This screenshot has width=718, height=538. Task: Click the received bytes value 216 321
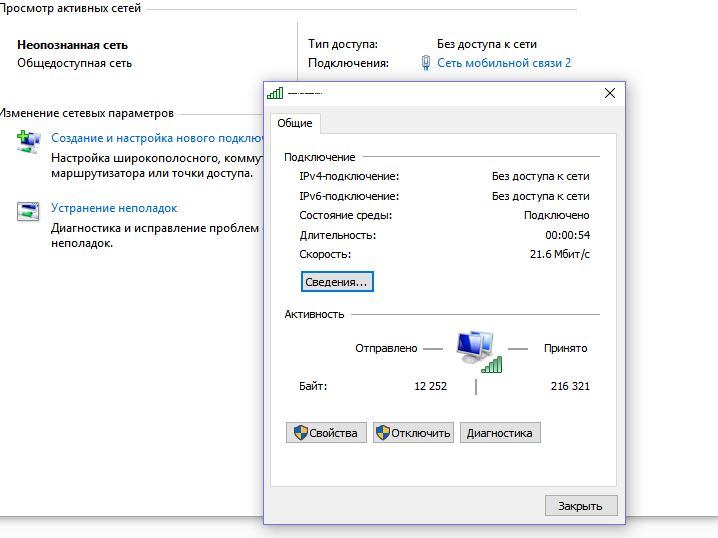570,386
